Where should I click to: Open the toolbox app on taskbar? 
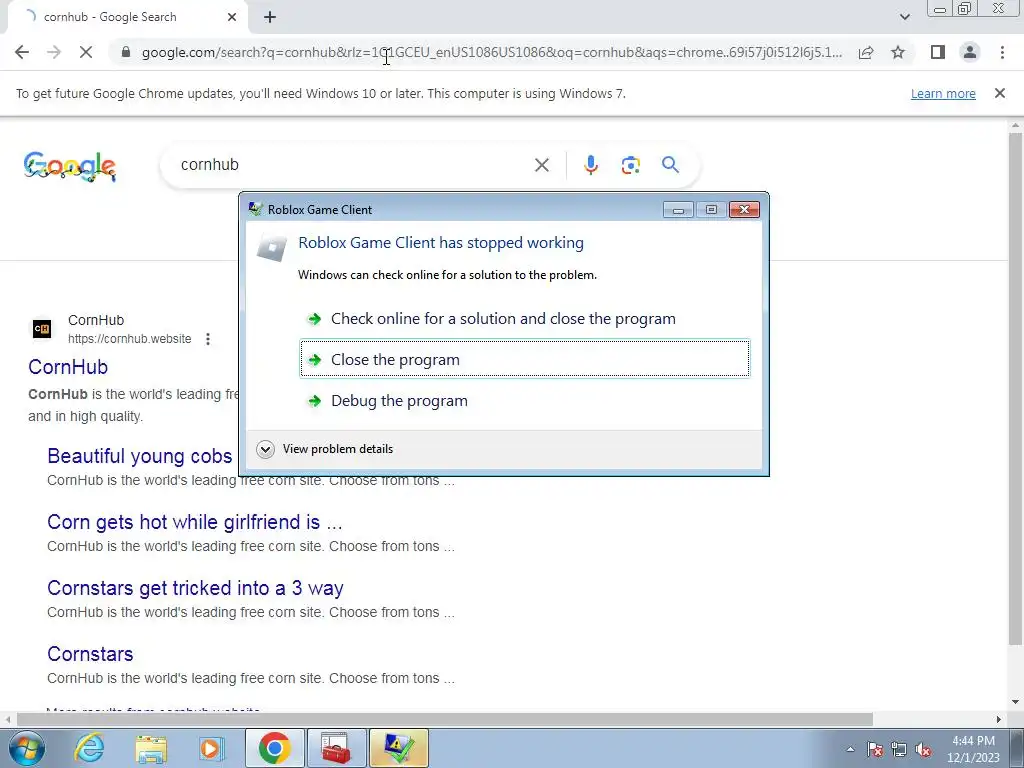click(x=336, y=748)
